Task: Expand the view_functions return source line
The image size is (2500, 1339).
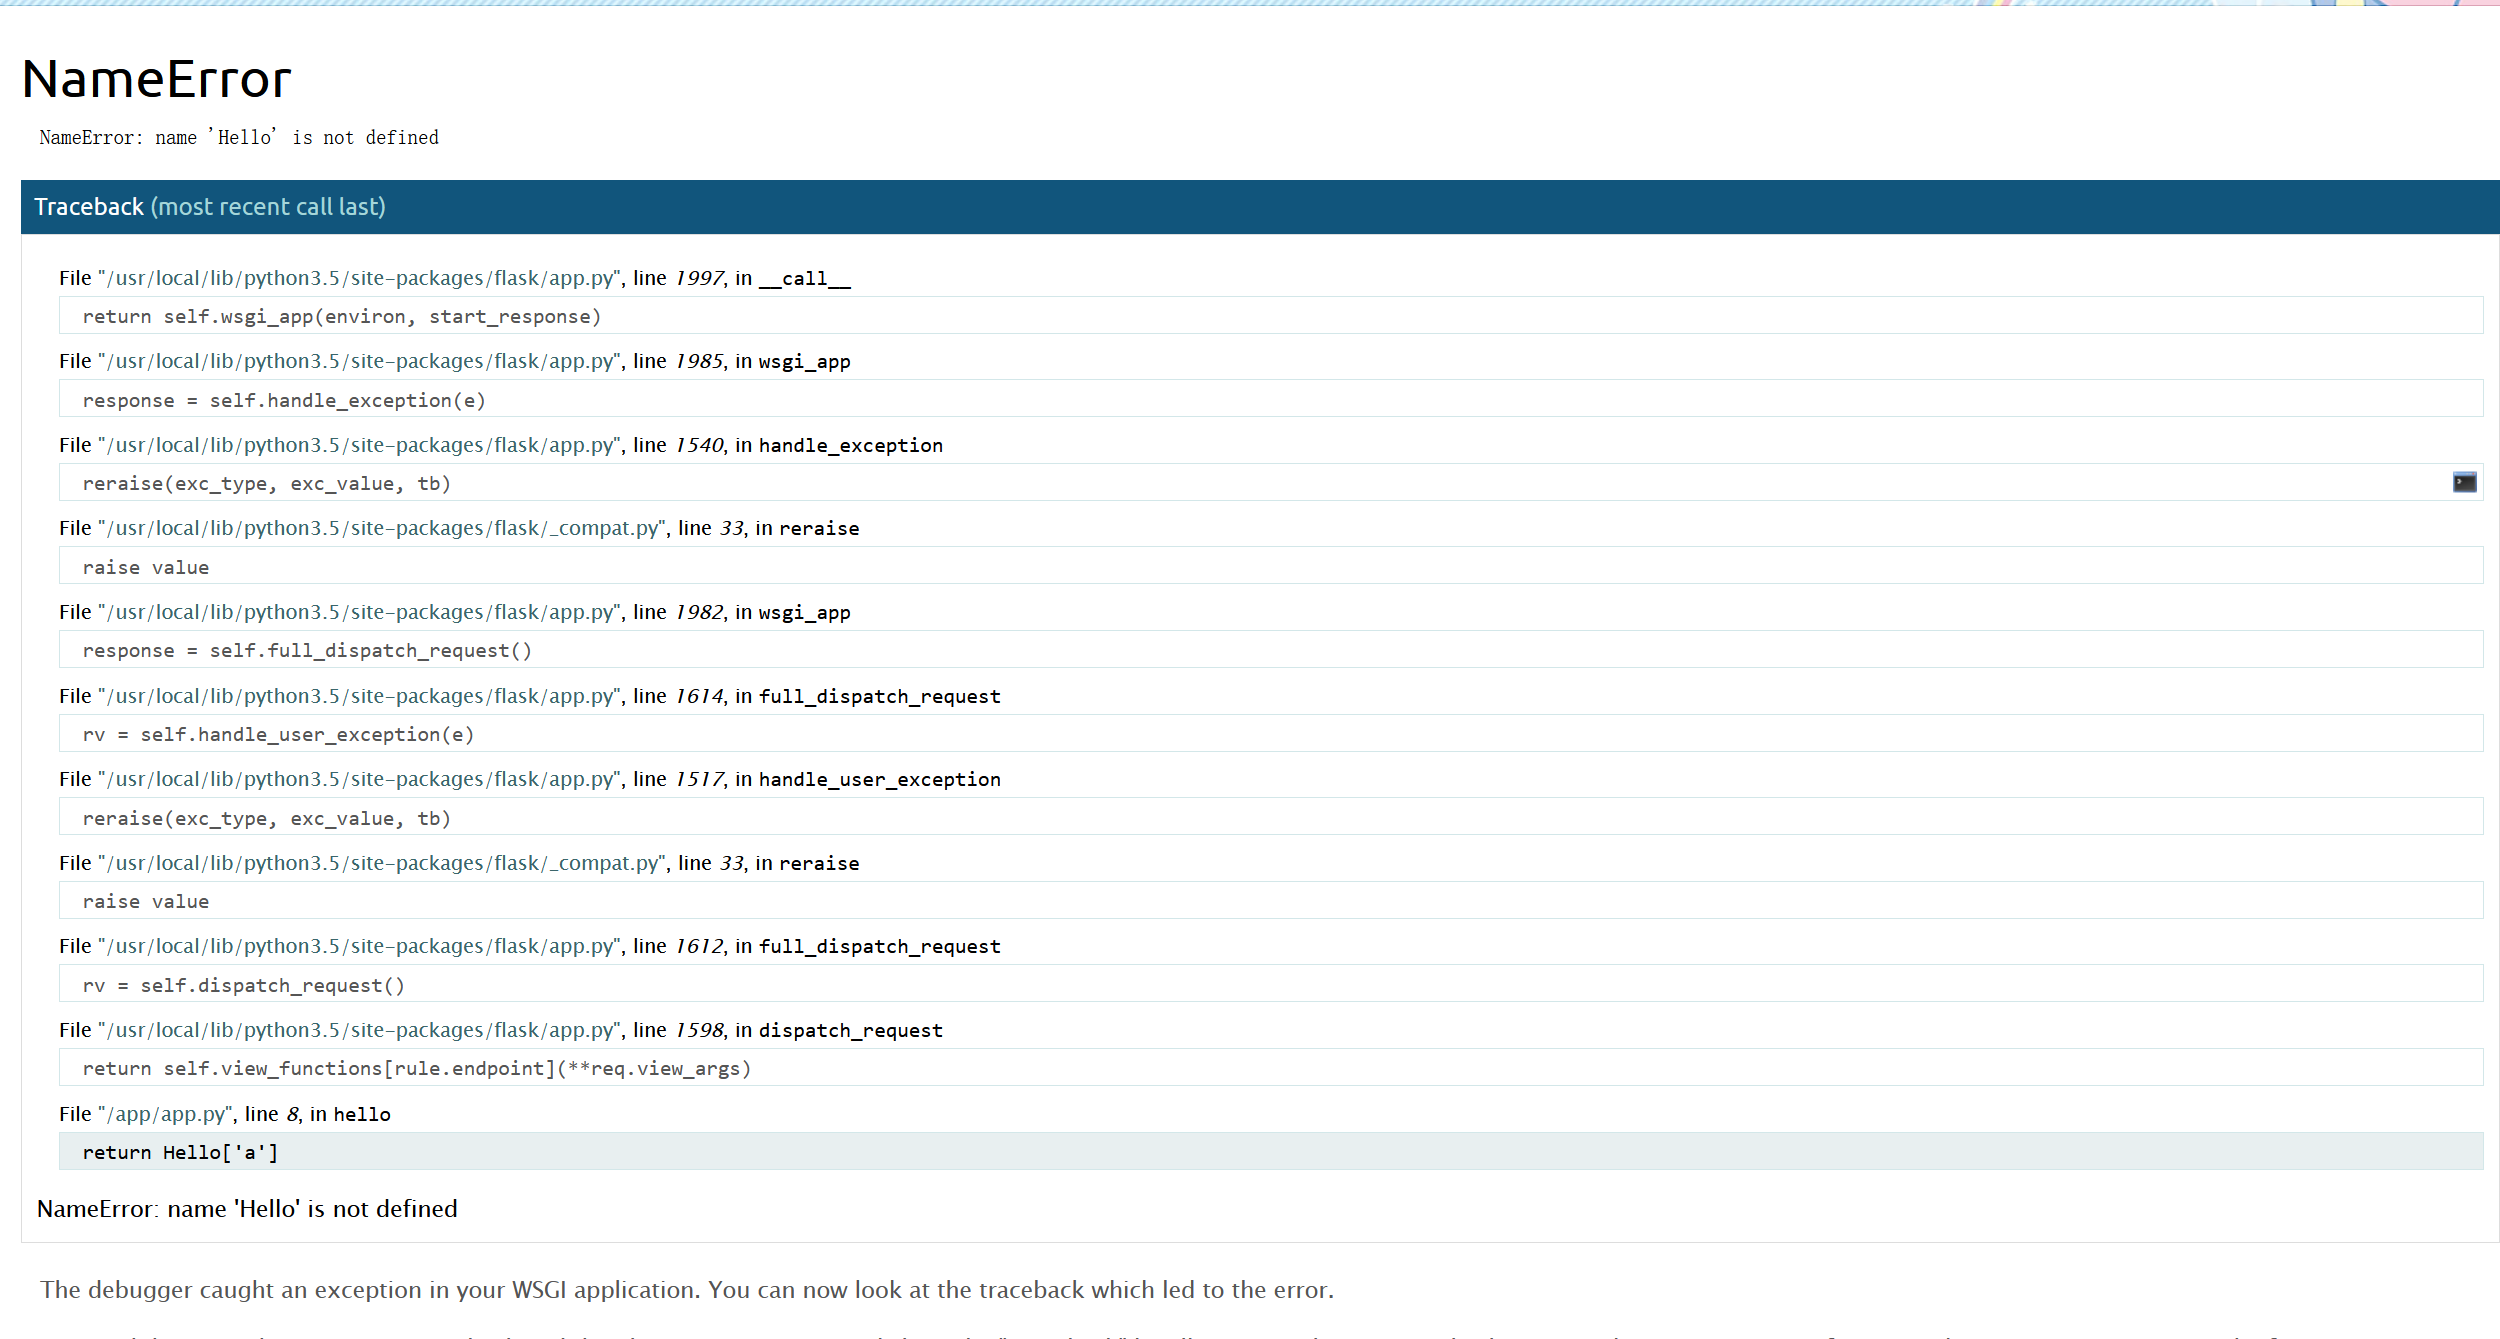Action: click(416, 1069)
